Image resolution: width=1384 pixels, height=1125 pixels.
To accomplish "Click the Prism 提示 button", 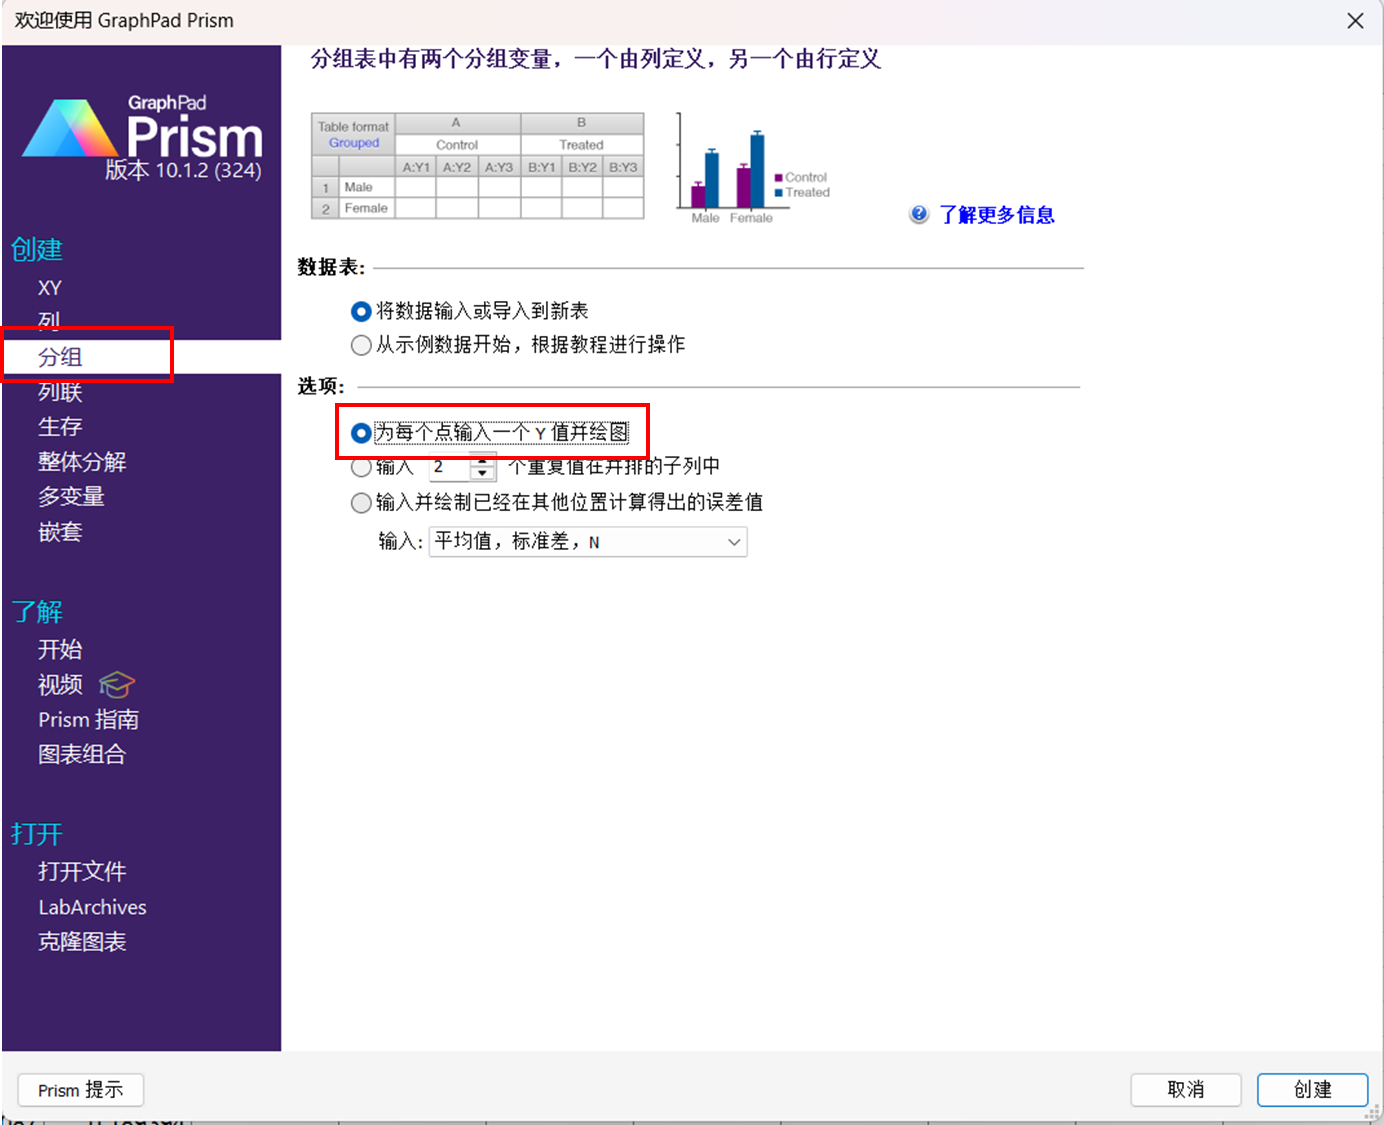I will click(x=81, y=1090).
